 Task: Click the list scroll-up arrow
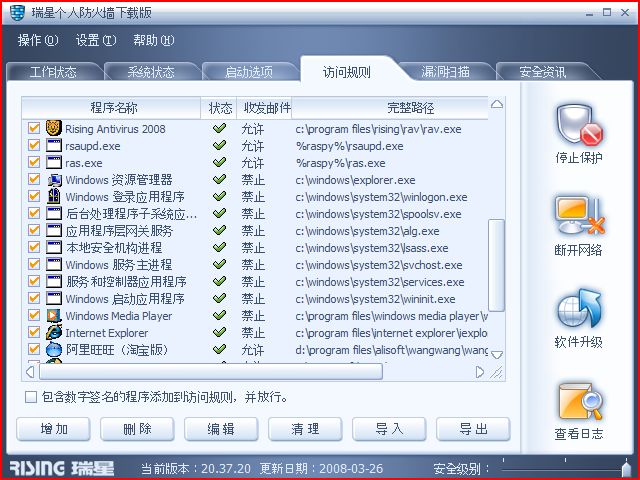click(497, 104)
